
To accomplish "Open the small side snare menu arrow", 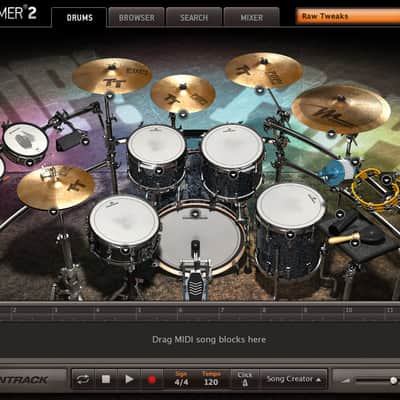I will [30, 163].
